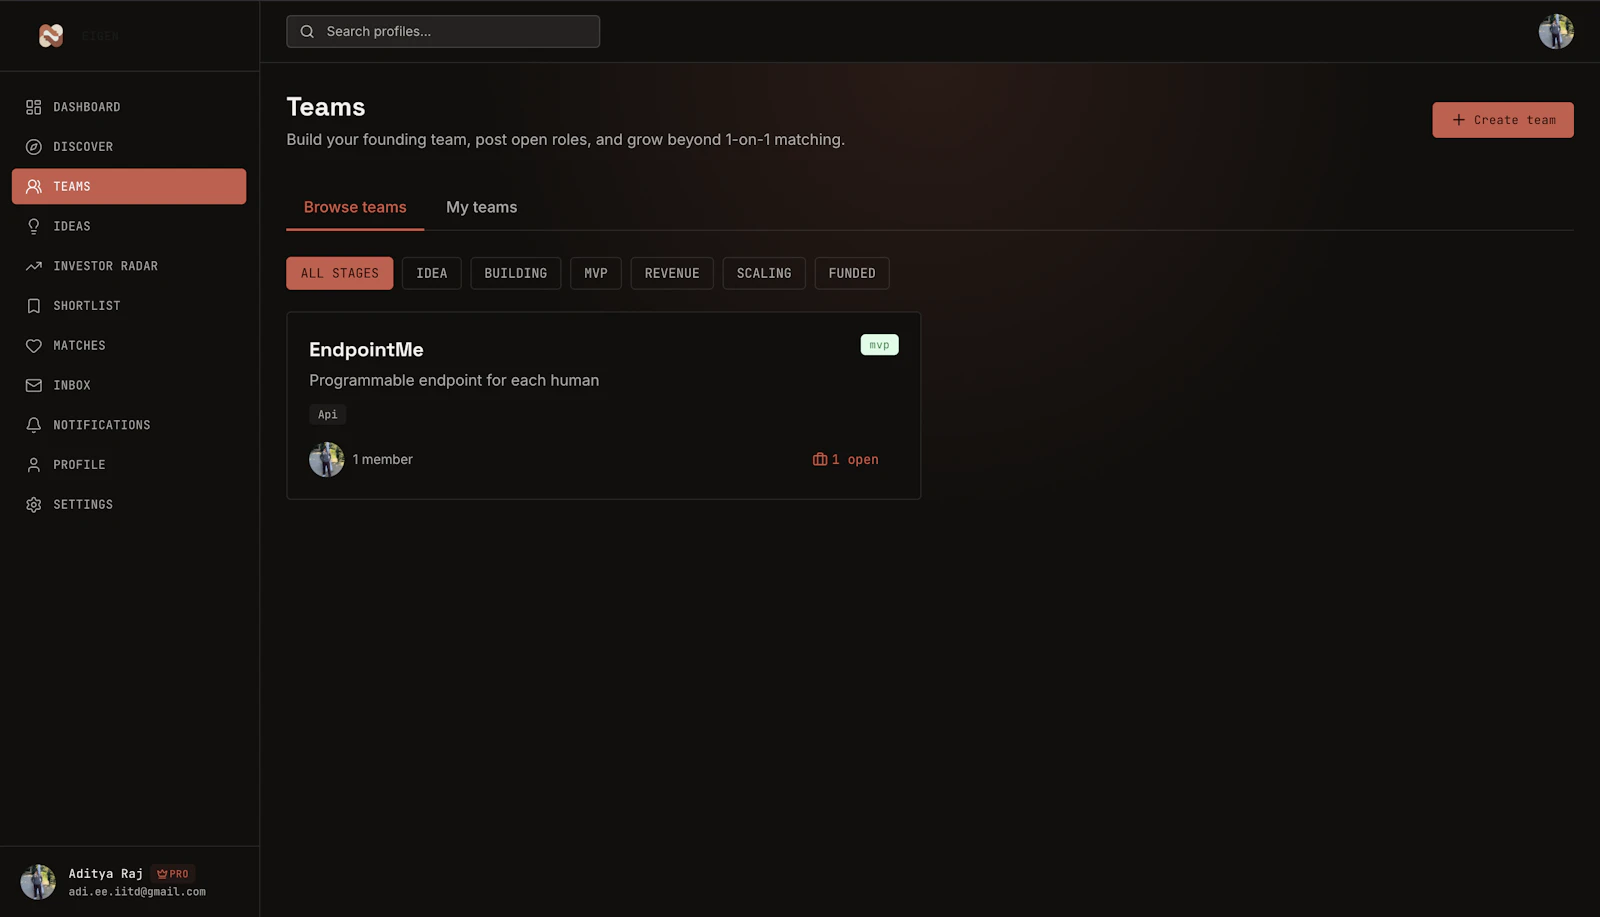This screenshot has height=917, width=1600.
Task: Open the Settings menu item
Action: pyautogui.click(x=129, y=505)
